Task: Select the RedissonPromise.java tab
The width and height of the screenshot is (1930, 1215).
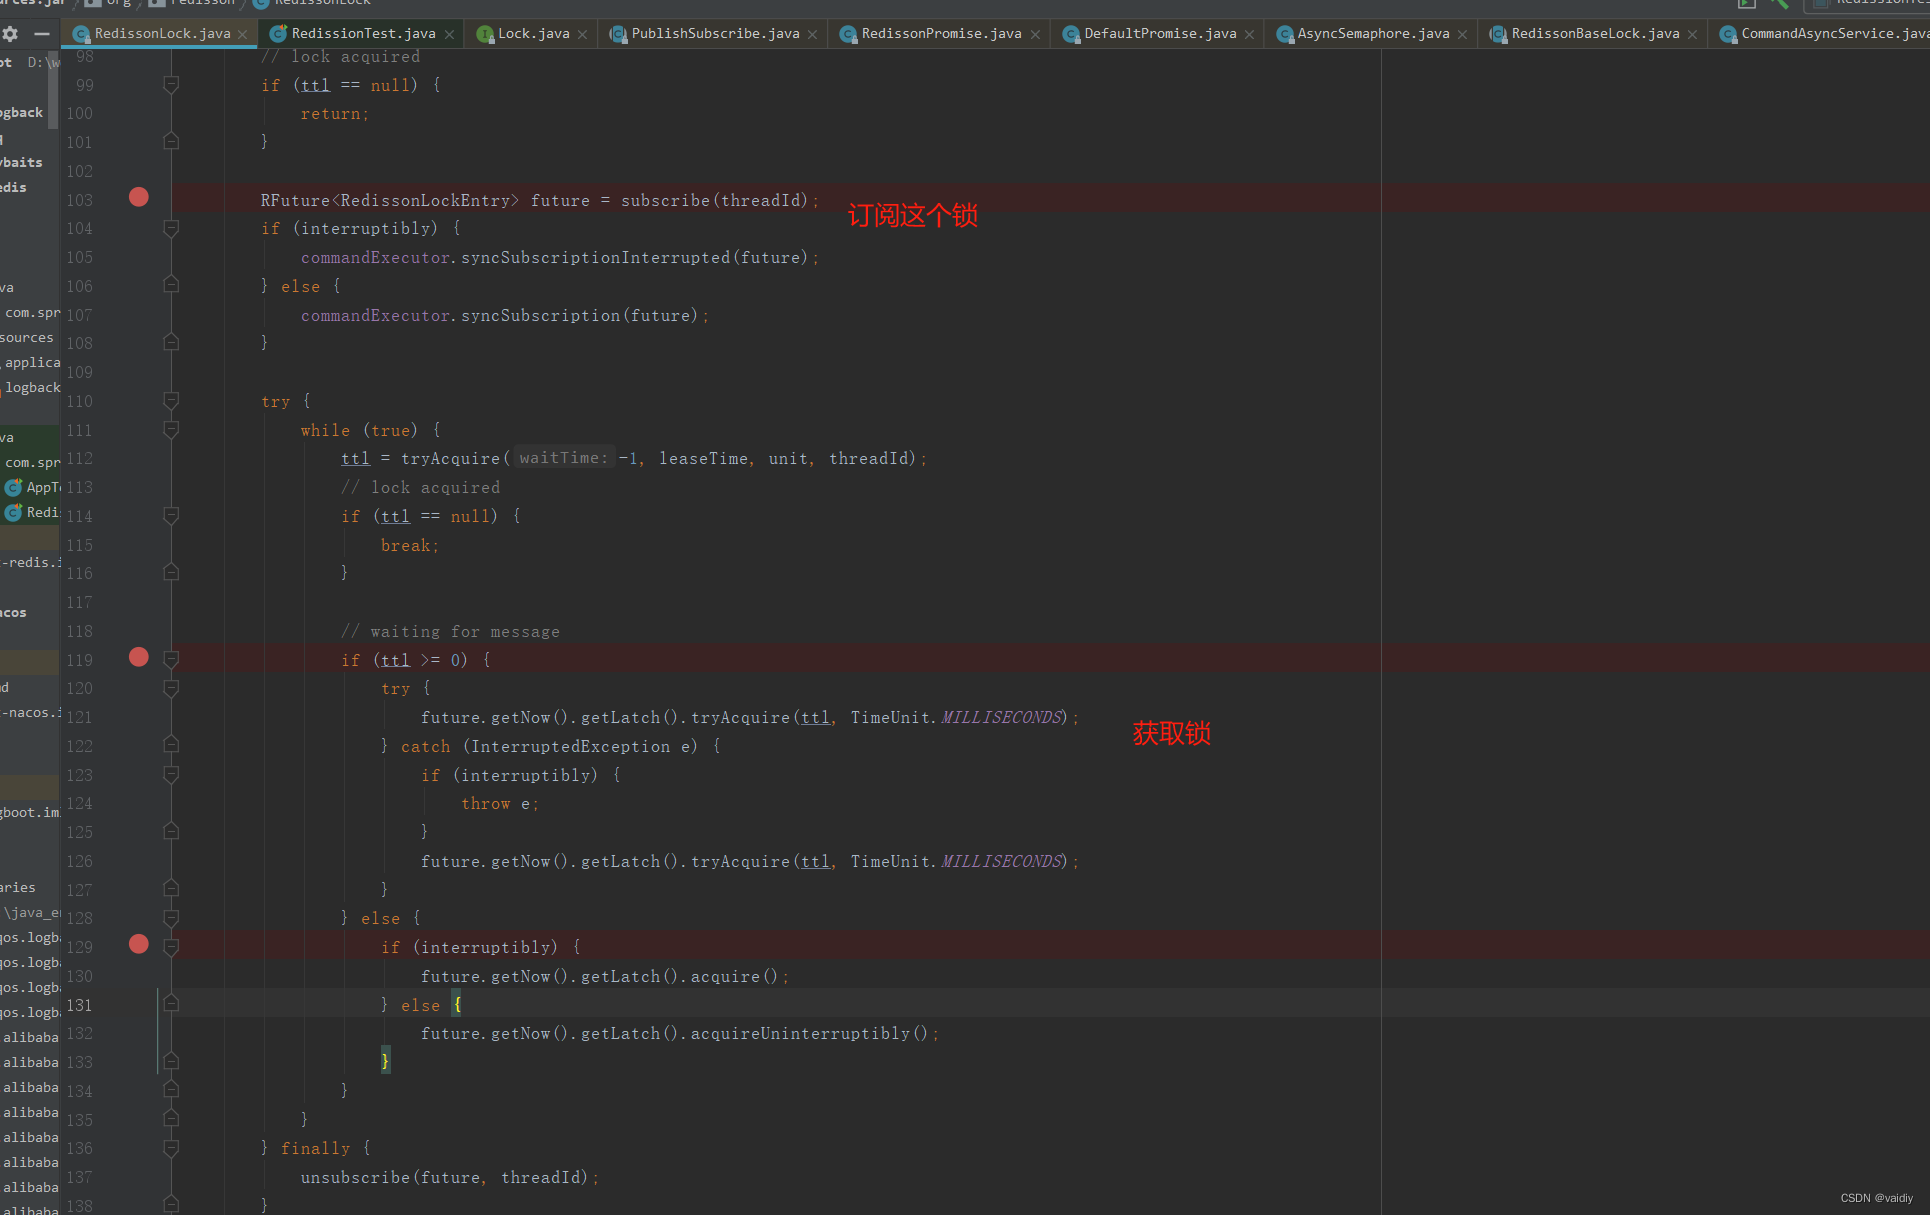Action: pyautogui.click(x=940, y=34)
